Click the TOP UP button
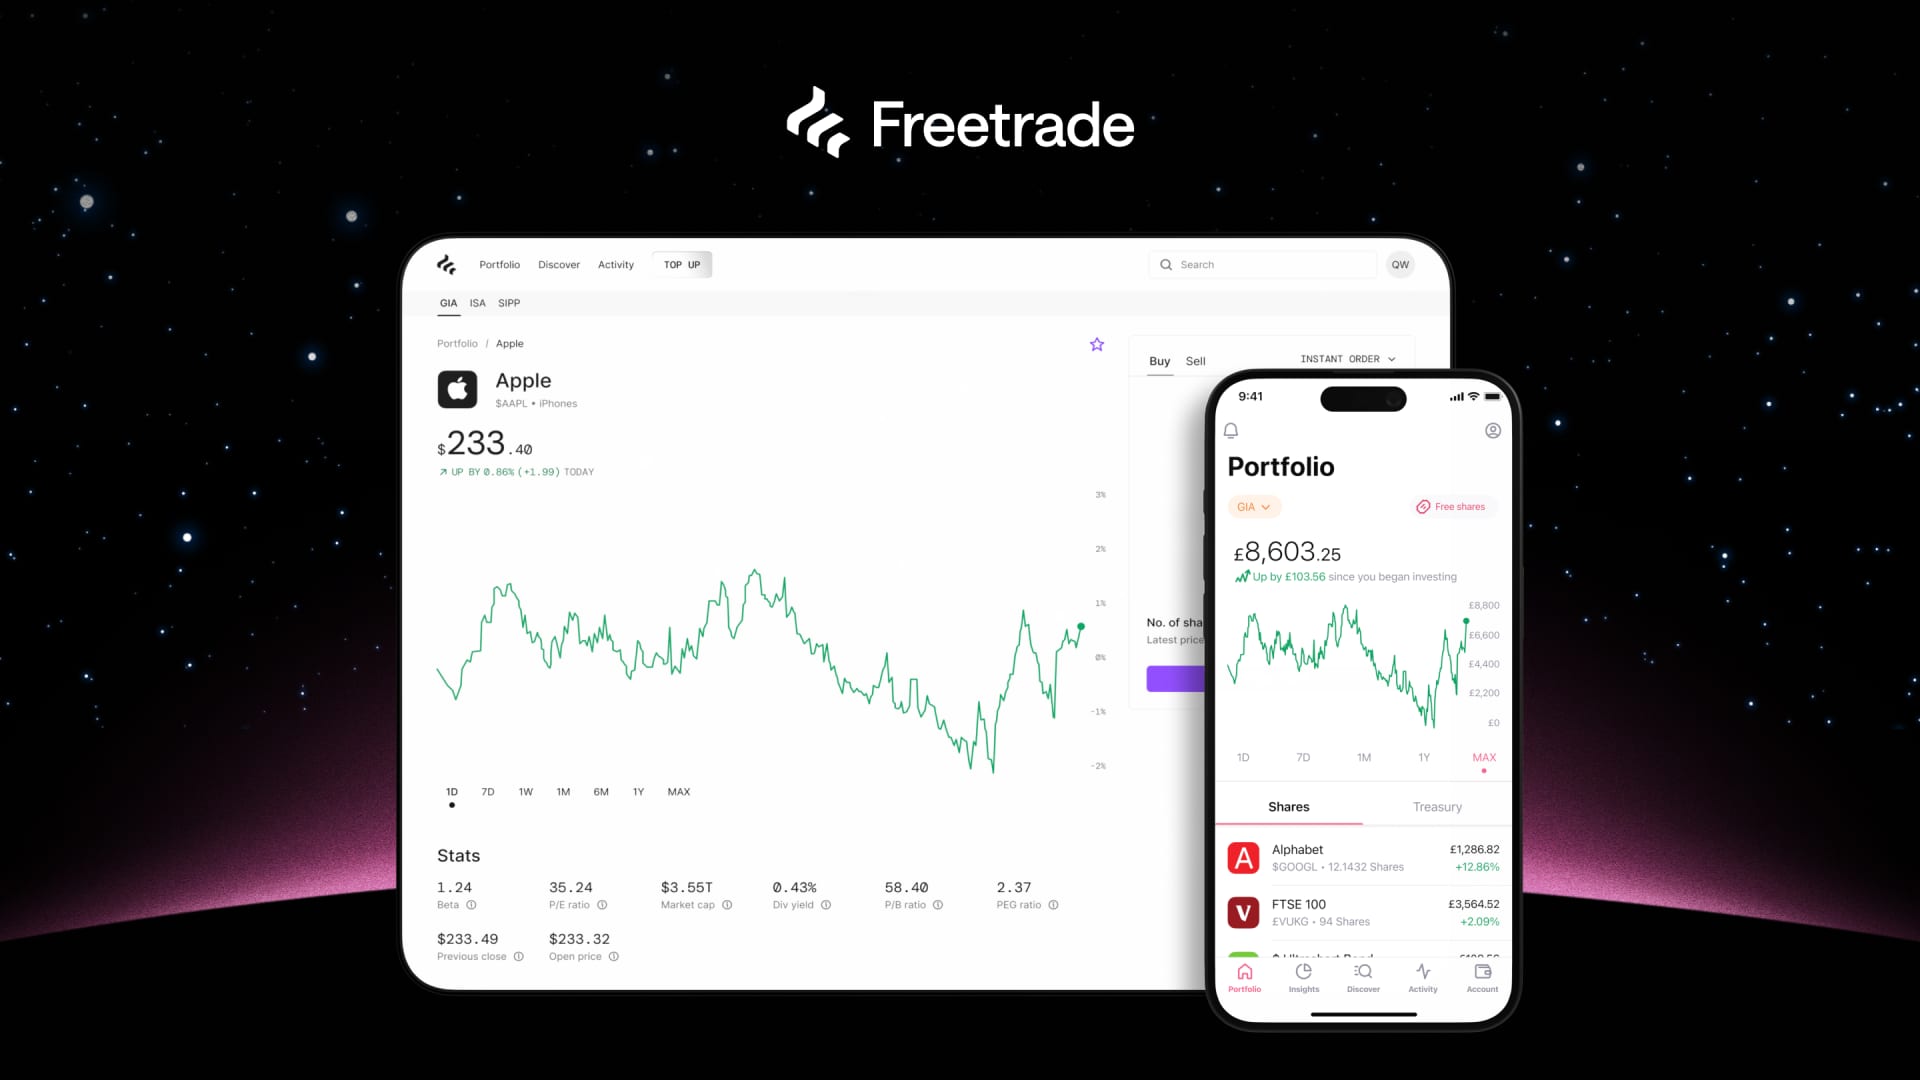The width and height of the screenshot is (1920, 1080). 680,264
